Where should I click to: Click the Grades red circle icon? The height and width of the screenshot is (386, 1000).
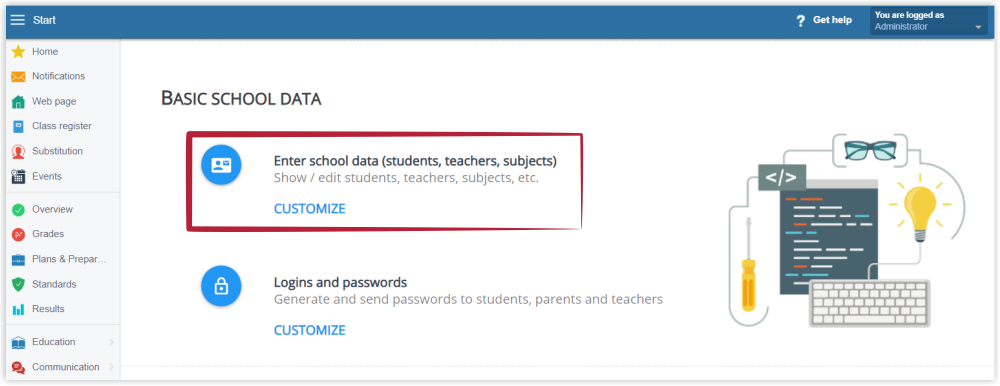(18, 235)
